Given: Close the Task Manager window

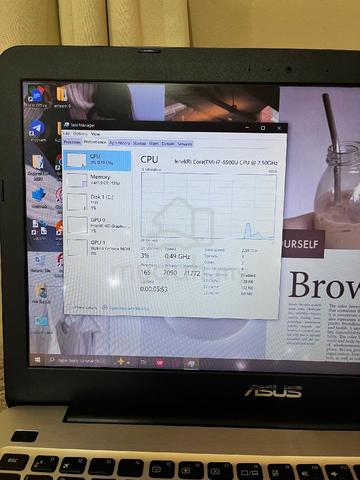Looking at the screenshot, I should [x=279, y=128].
